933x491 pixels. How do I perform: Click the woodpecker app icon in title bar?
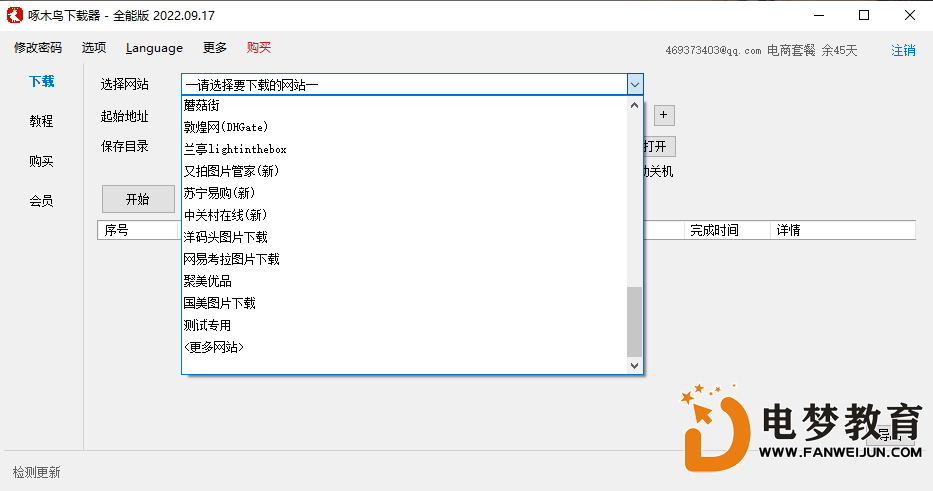point(14,15)
